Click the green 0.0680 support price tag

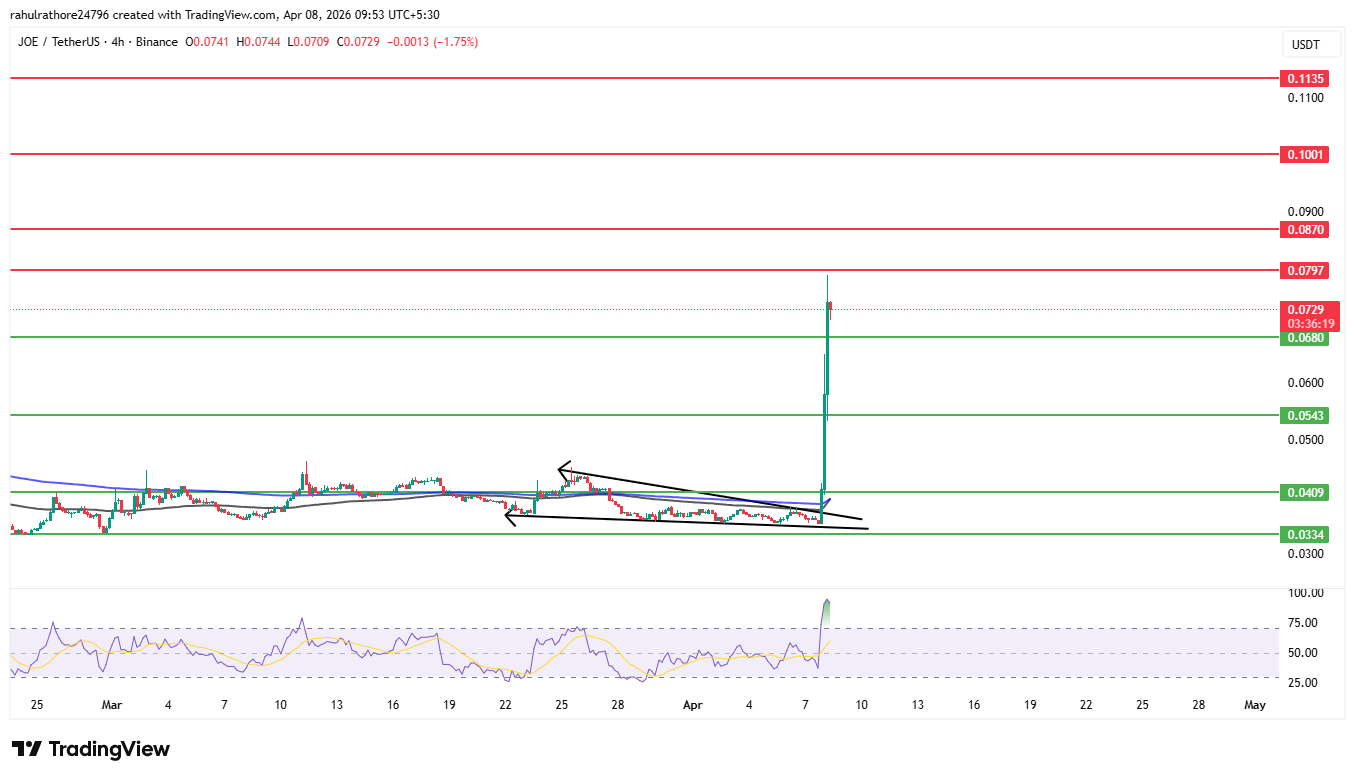(x=1307, y=338)
